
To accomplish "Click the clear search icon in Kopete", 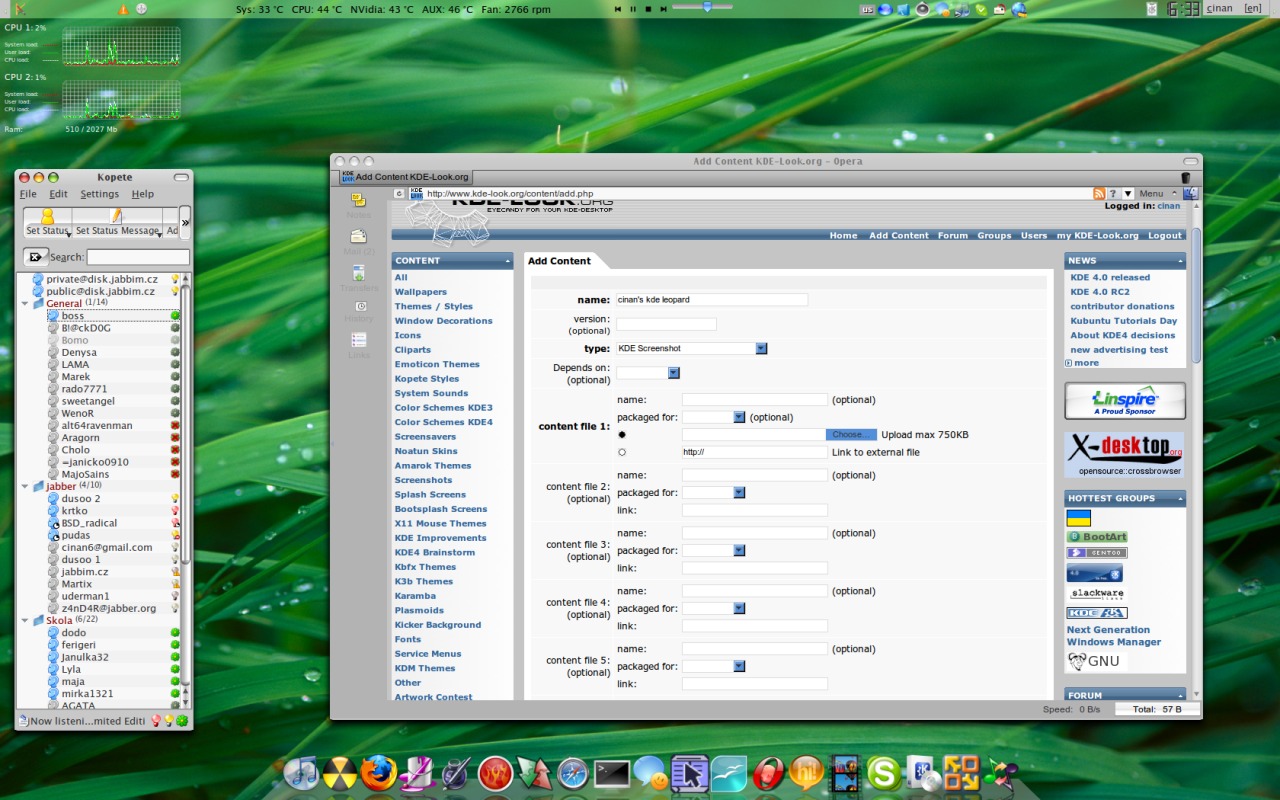I will click(36, 257).
